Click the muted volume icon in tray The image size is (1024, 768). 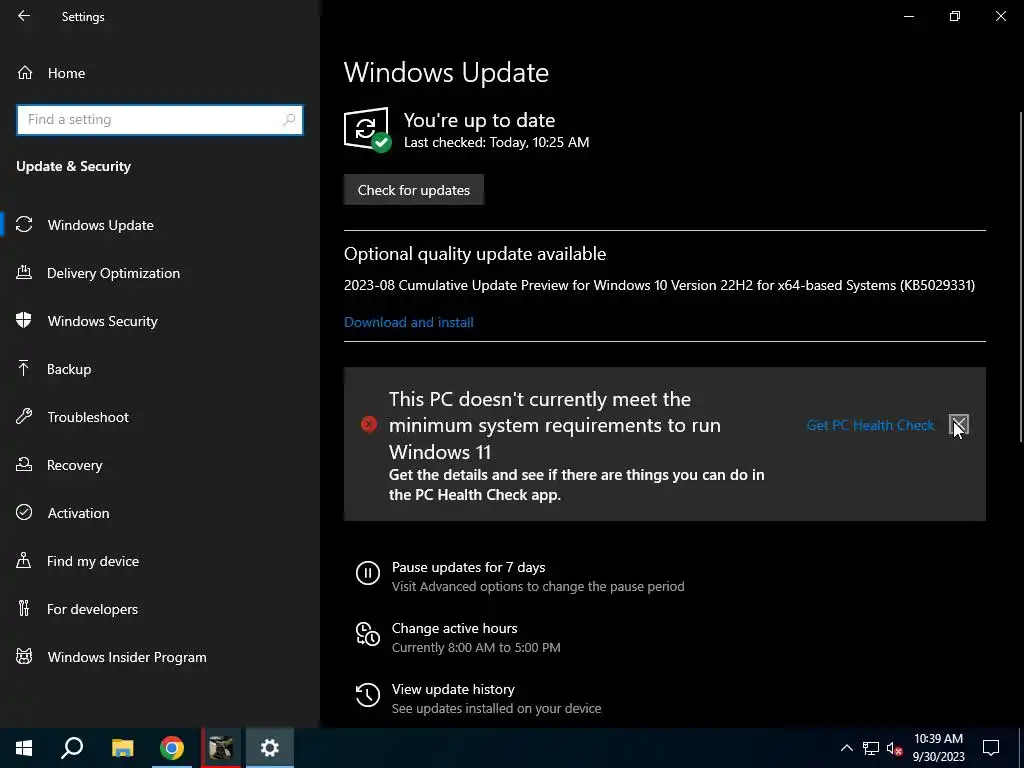point(894,748)
